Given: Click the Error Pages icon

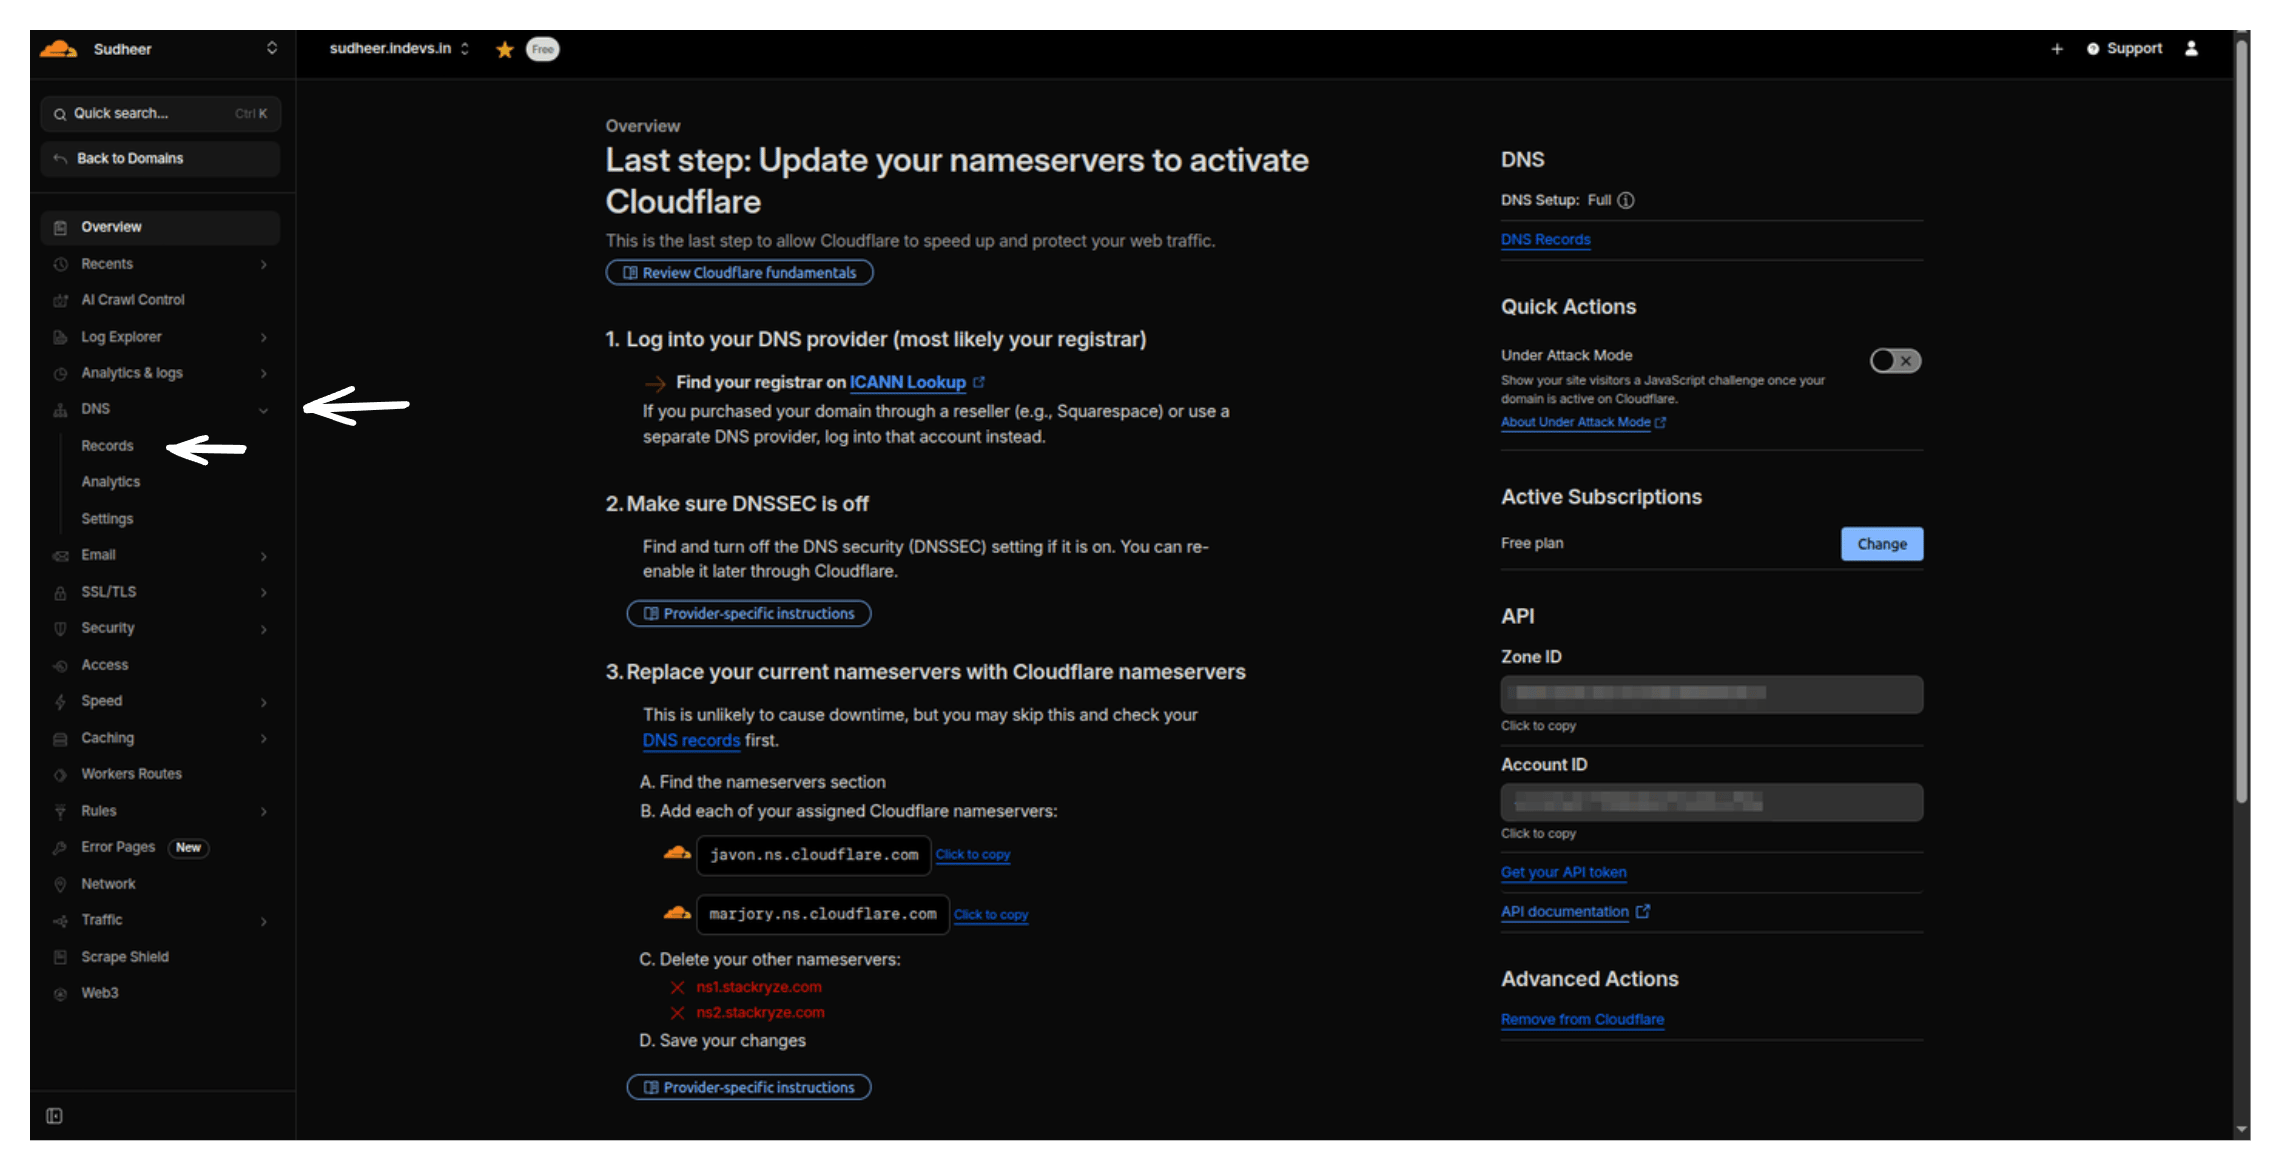Looking at the screenshot, I should 60,847.
